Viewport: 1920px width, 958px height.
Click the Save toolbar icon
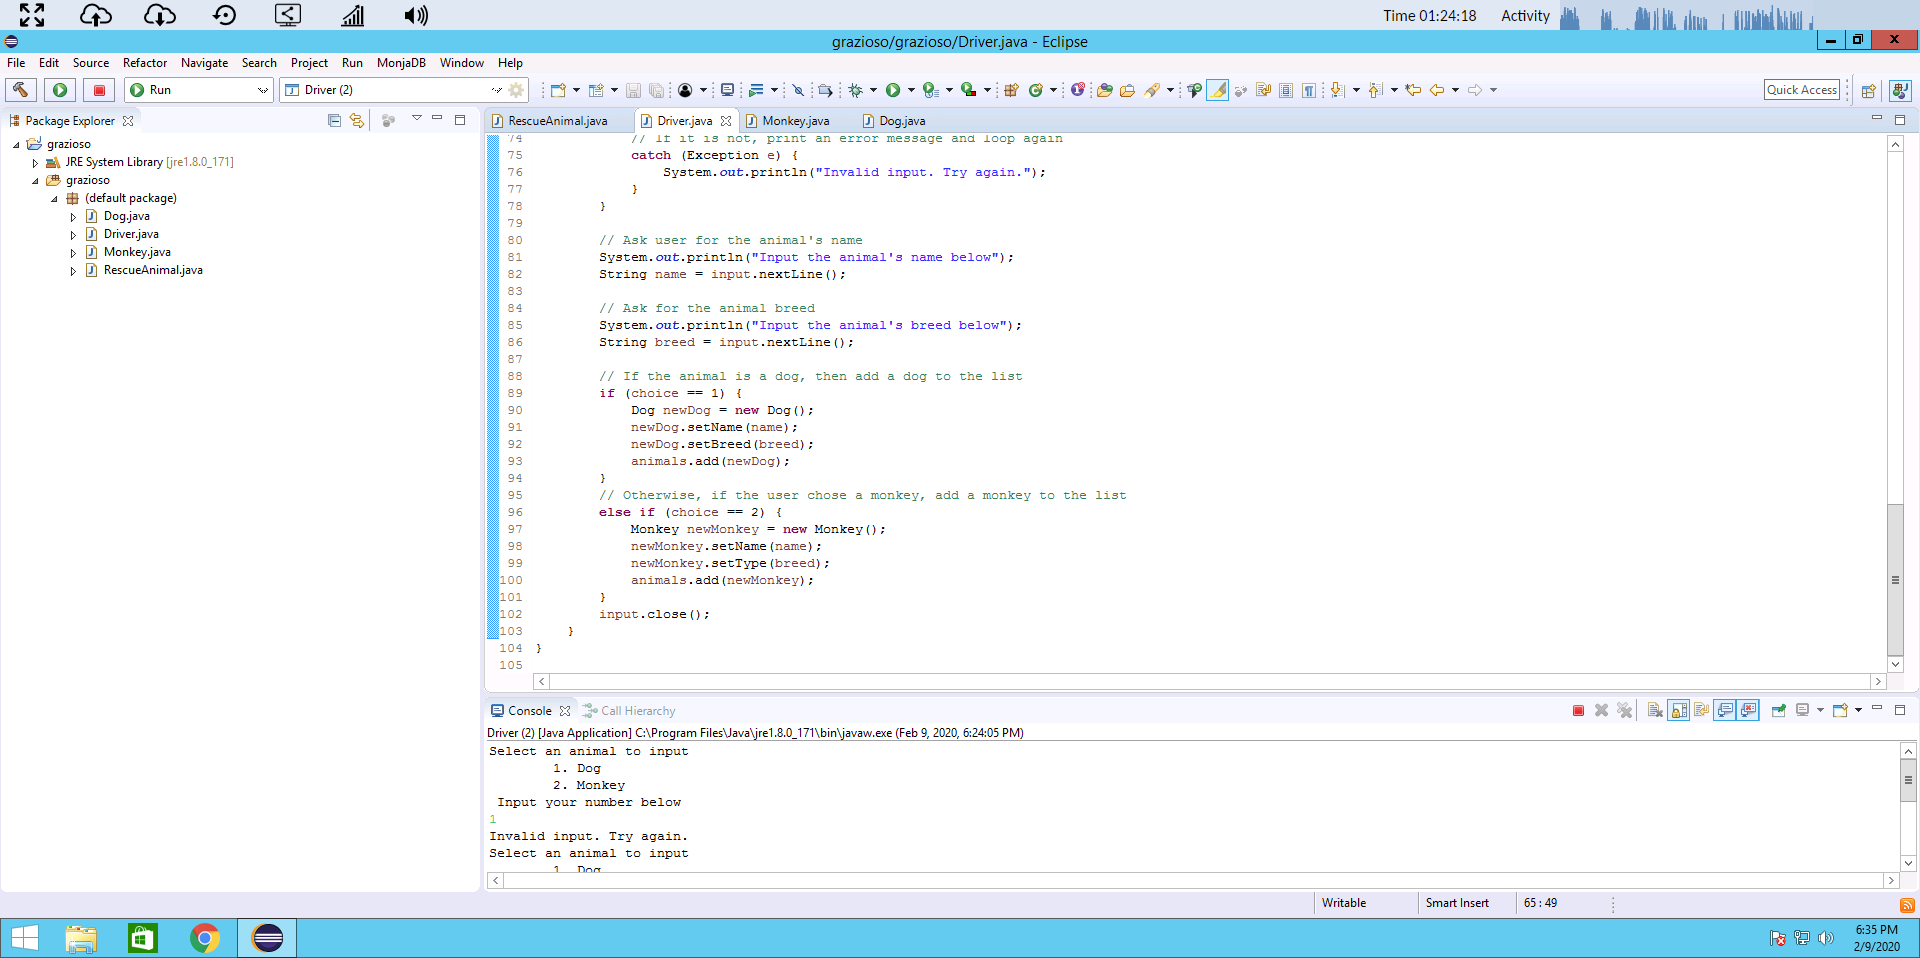[x=633, y=90]
